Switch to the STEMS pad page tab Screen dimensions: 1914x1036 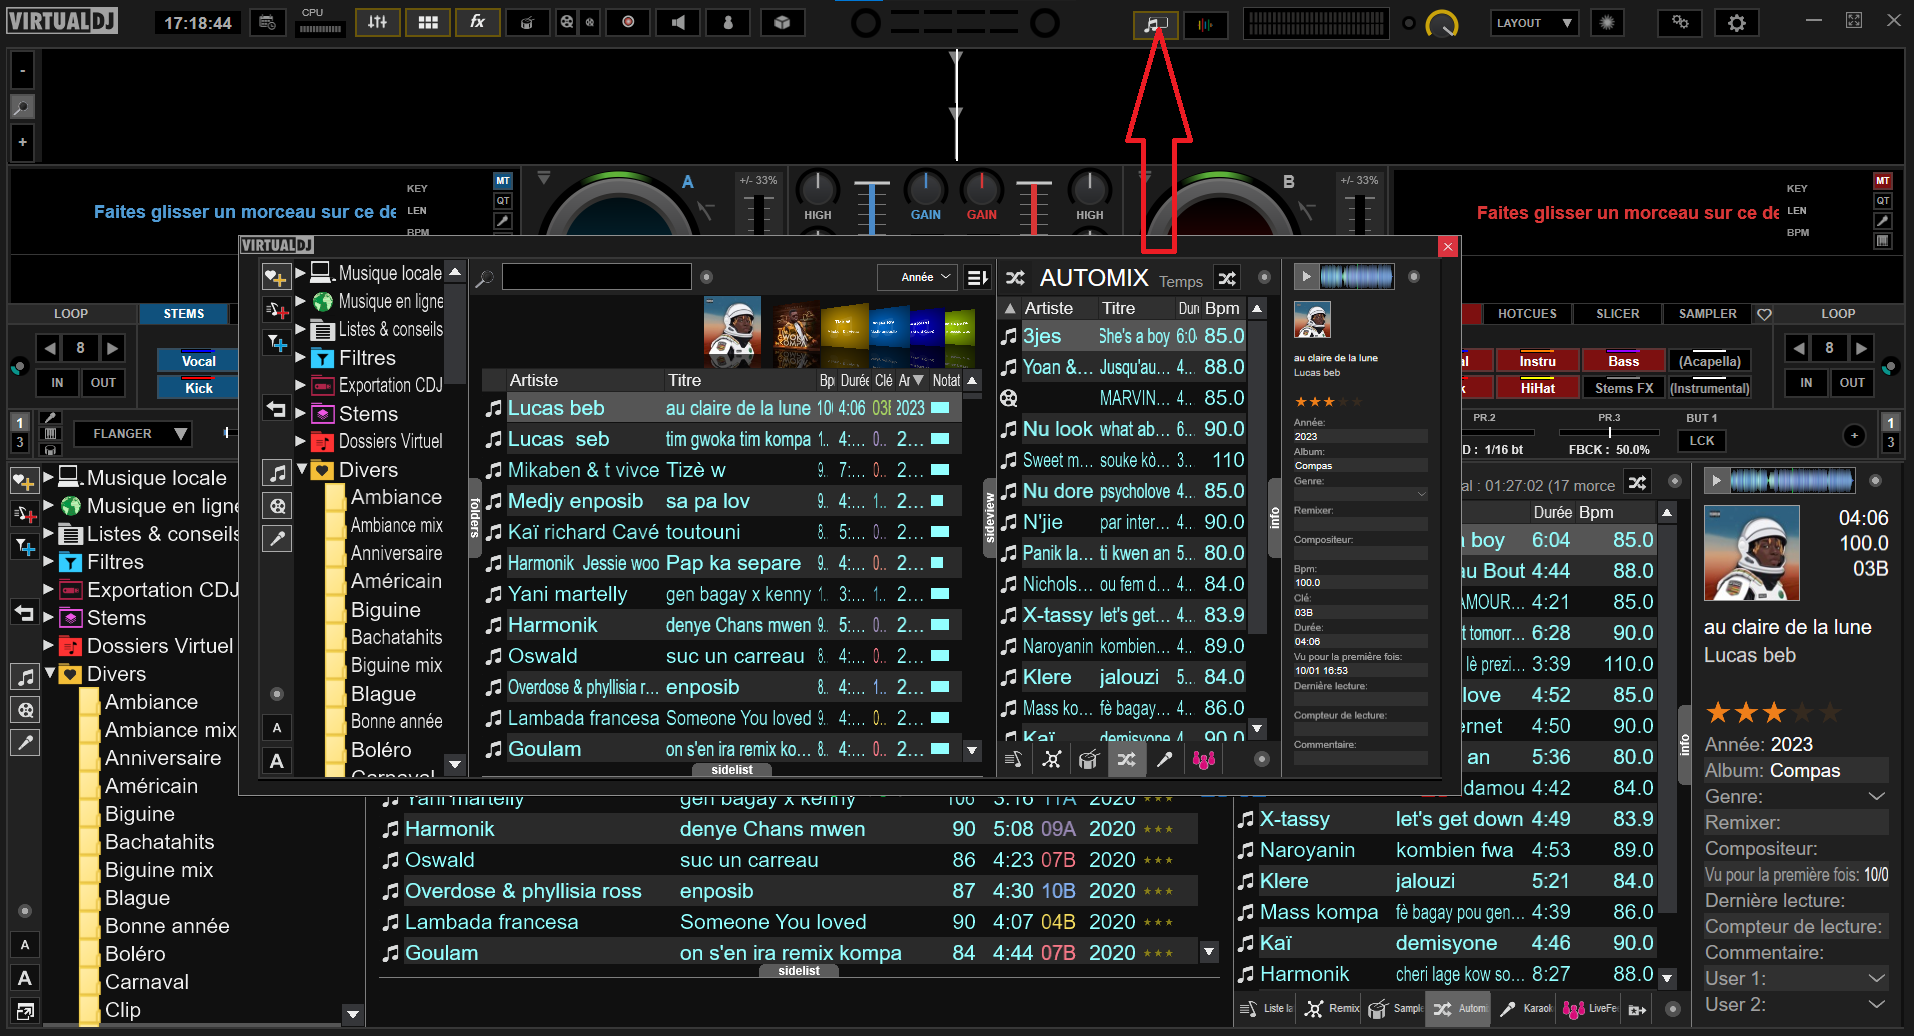[184, 314]
